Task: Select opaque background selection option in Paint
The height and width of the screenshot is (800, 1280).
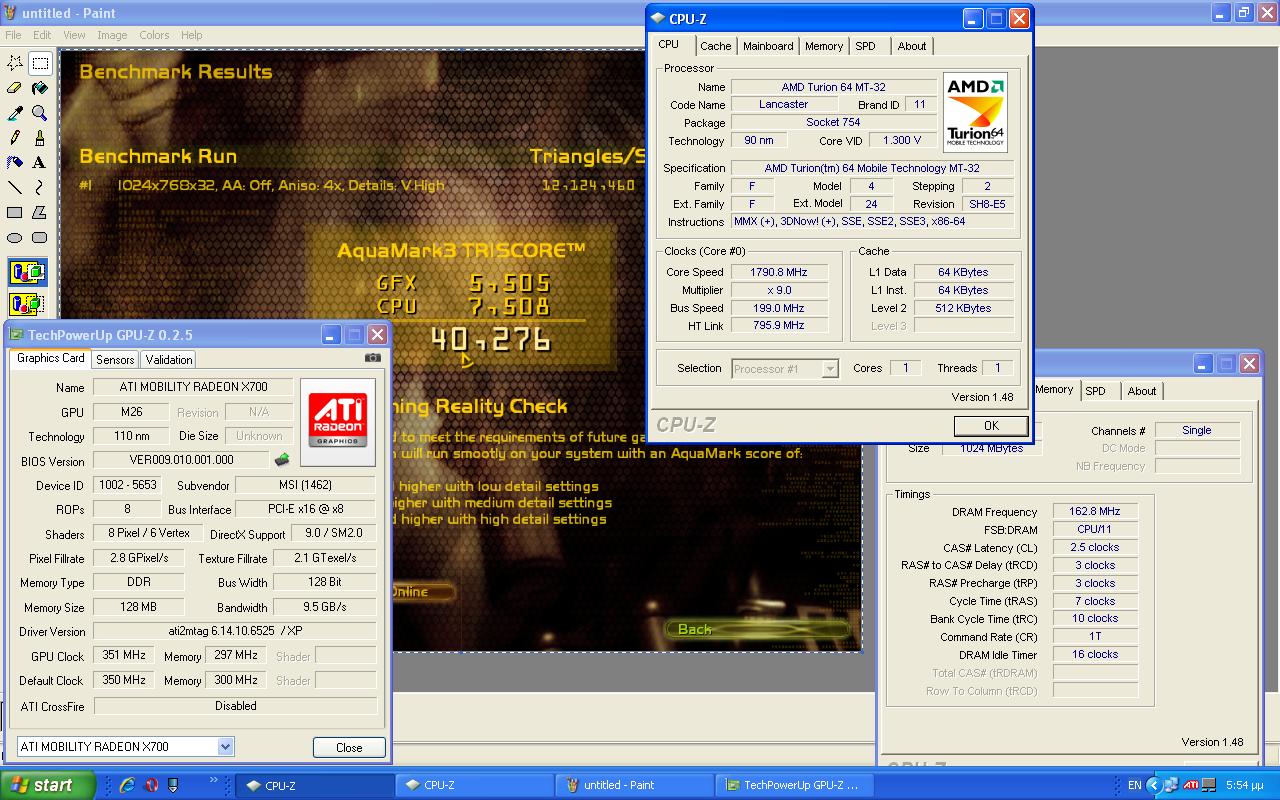Action: tap(27, 272)
